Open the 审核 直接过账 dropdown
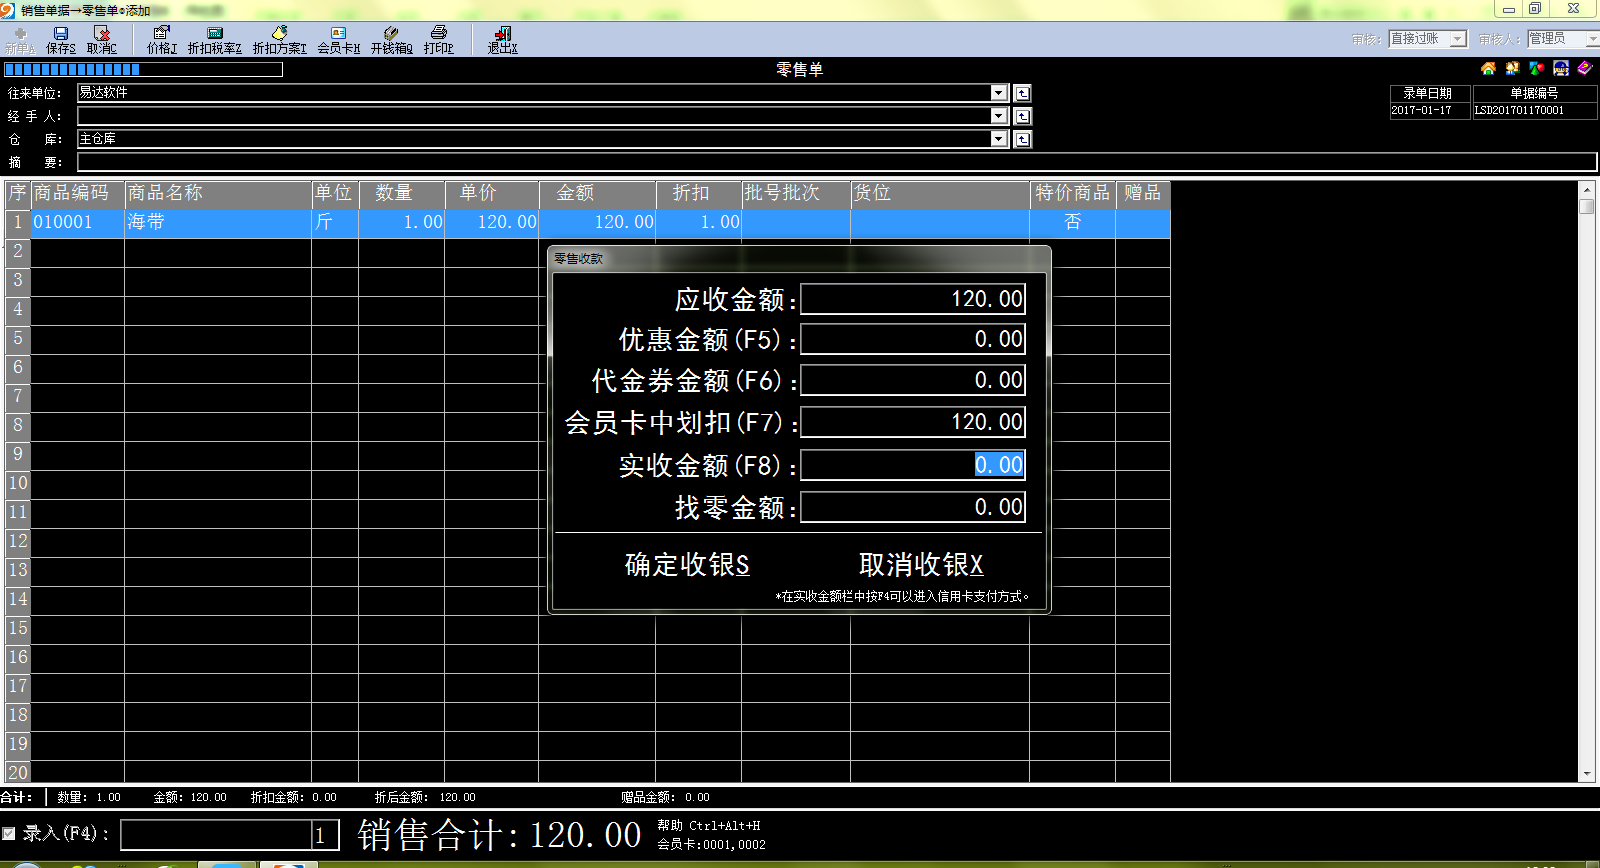 click(x=1458, y=39)
